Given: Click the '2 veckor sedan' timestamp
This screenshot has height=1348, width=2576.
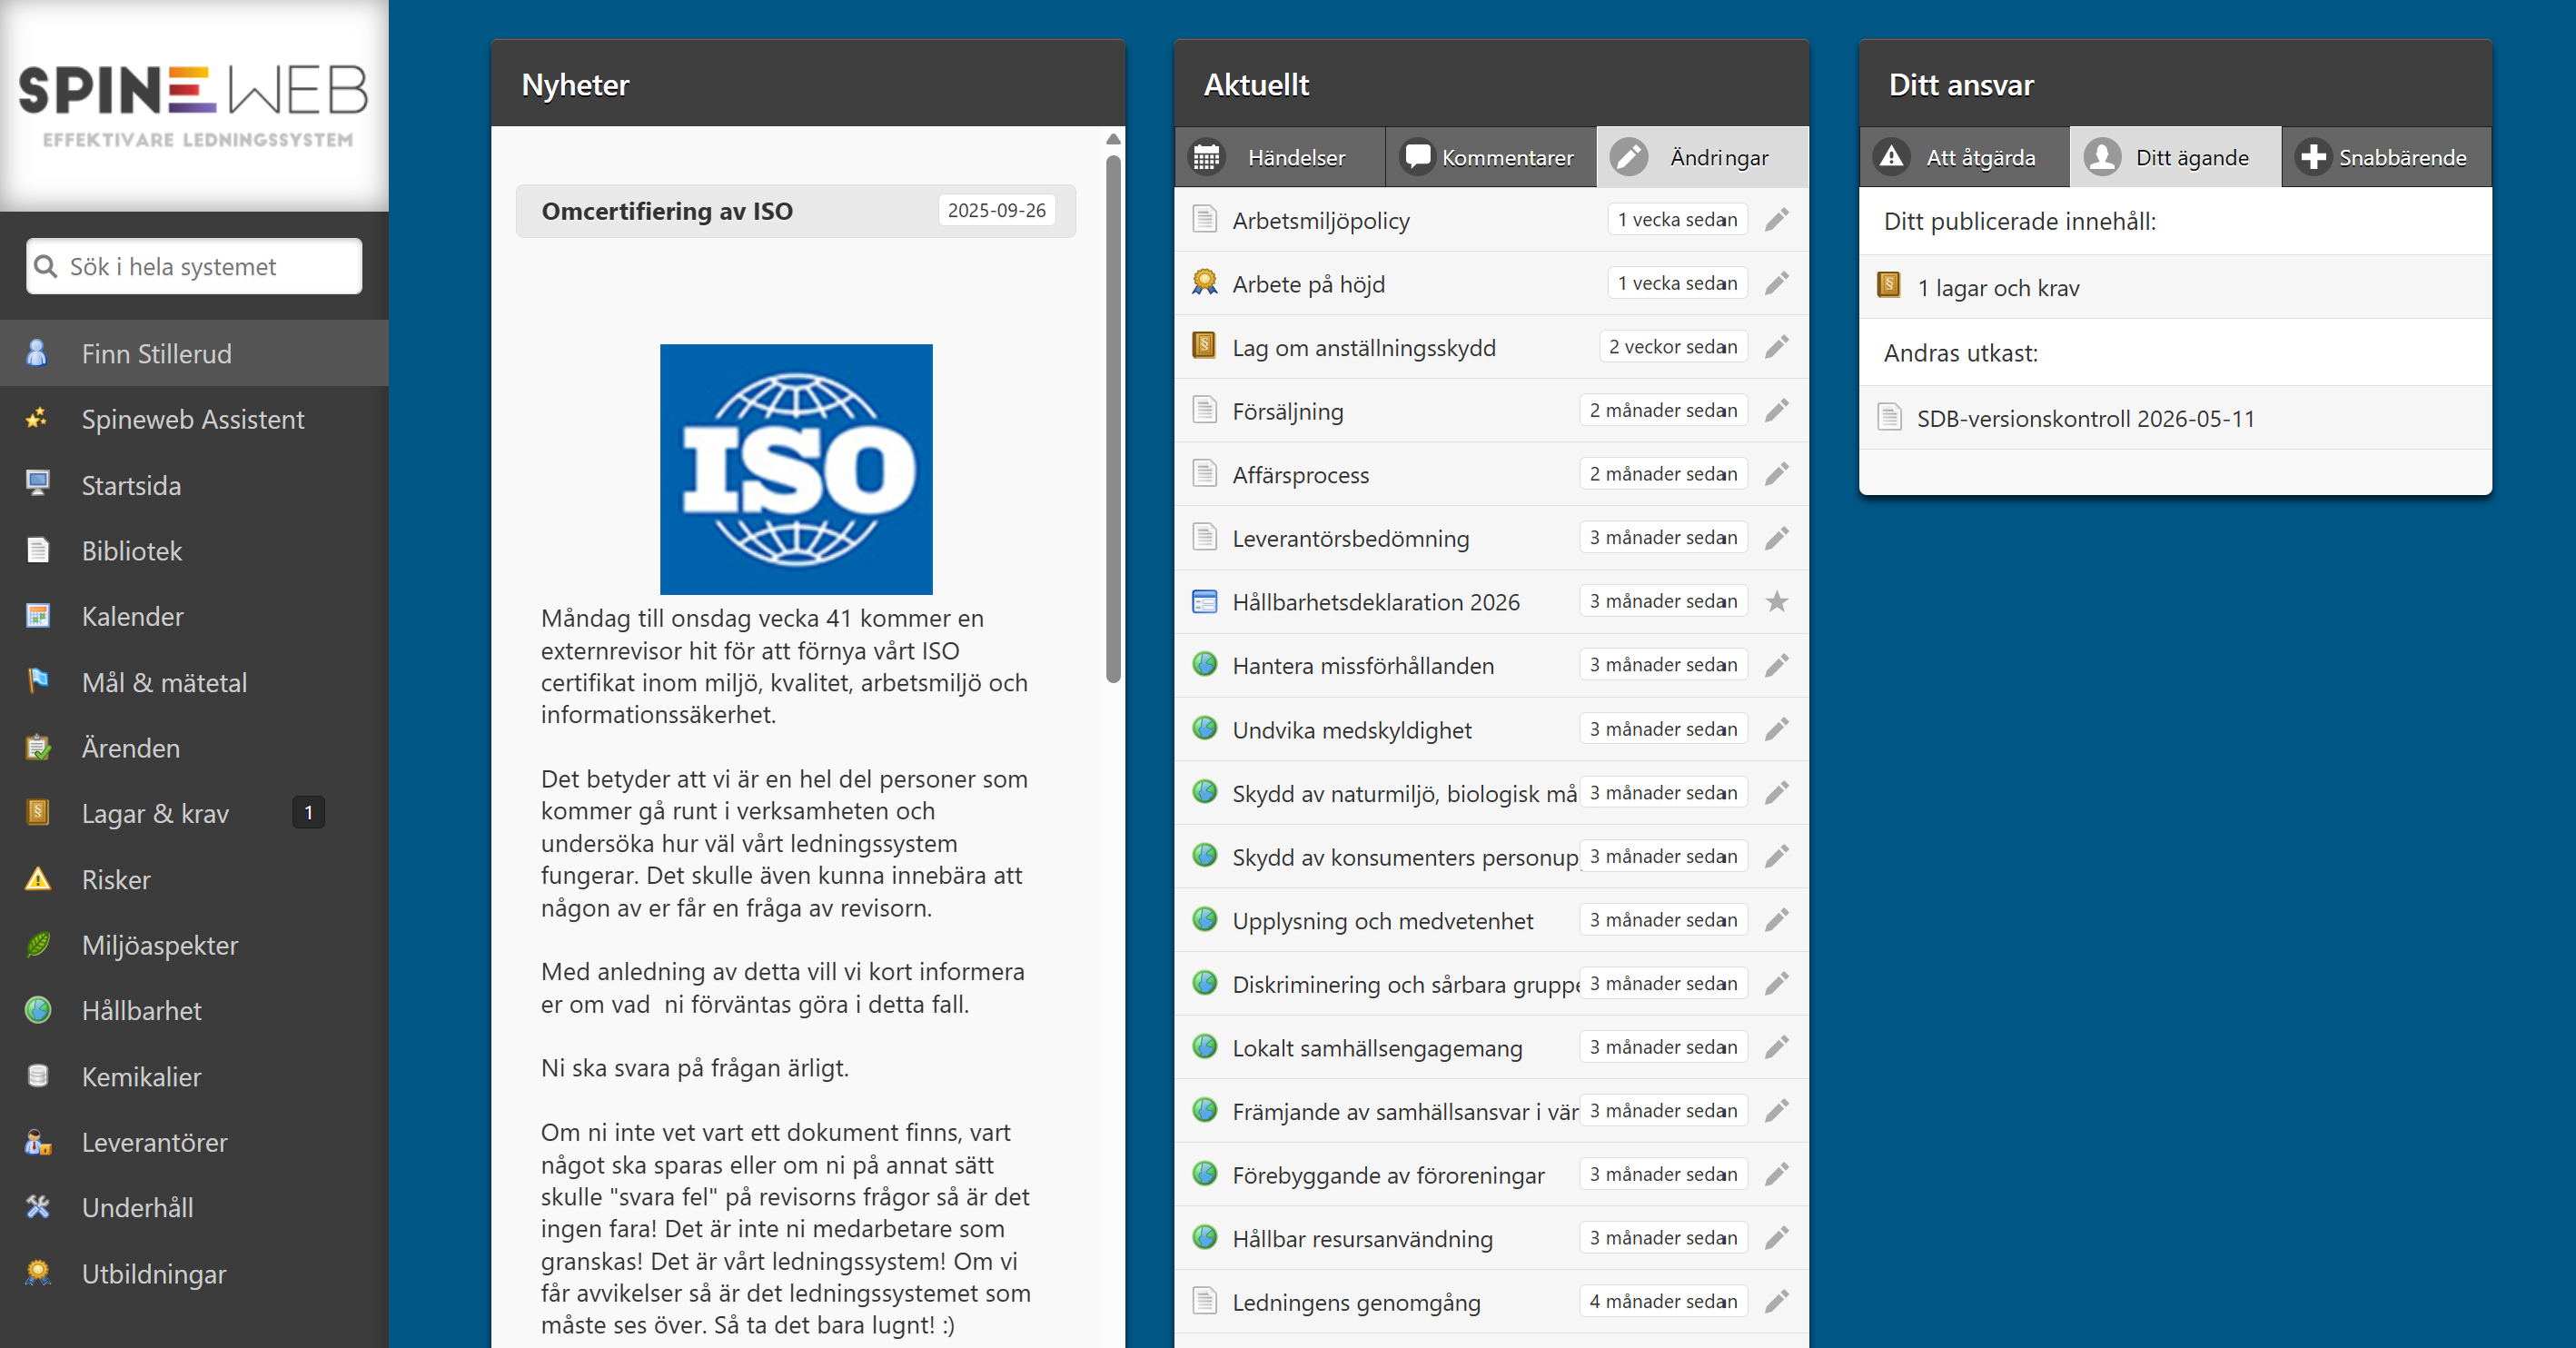Looking at the screenshot, I should coord(1673,347).
